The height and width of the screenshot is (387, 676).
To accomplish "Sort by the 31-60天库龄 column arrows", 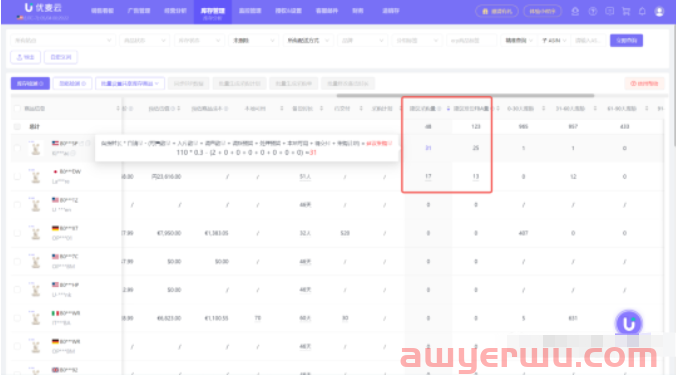I will pos(595,109).
